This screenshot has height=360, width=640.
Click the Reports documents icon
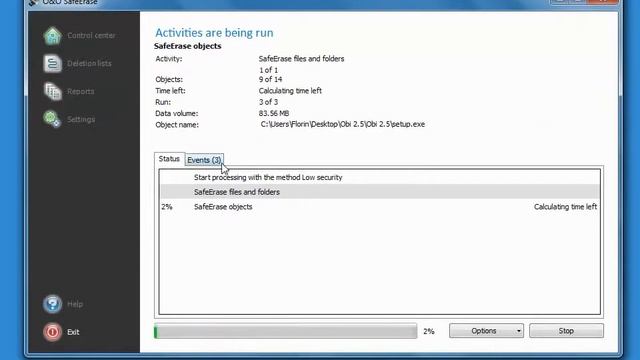coord(52,91)
